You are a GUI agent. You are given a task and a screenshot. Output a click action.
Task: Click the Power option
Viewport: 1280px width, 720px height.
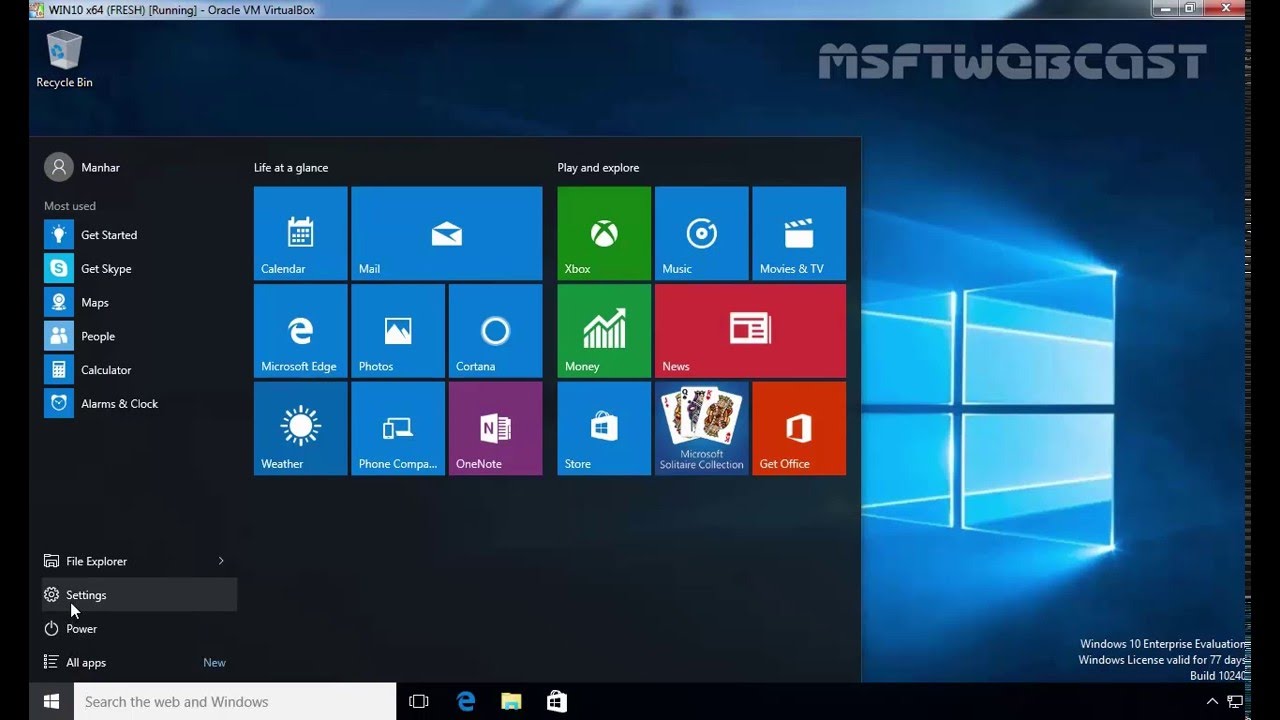[x=139, y=629]
